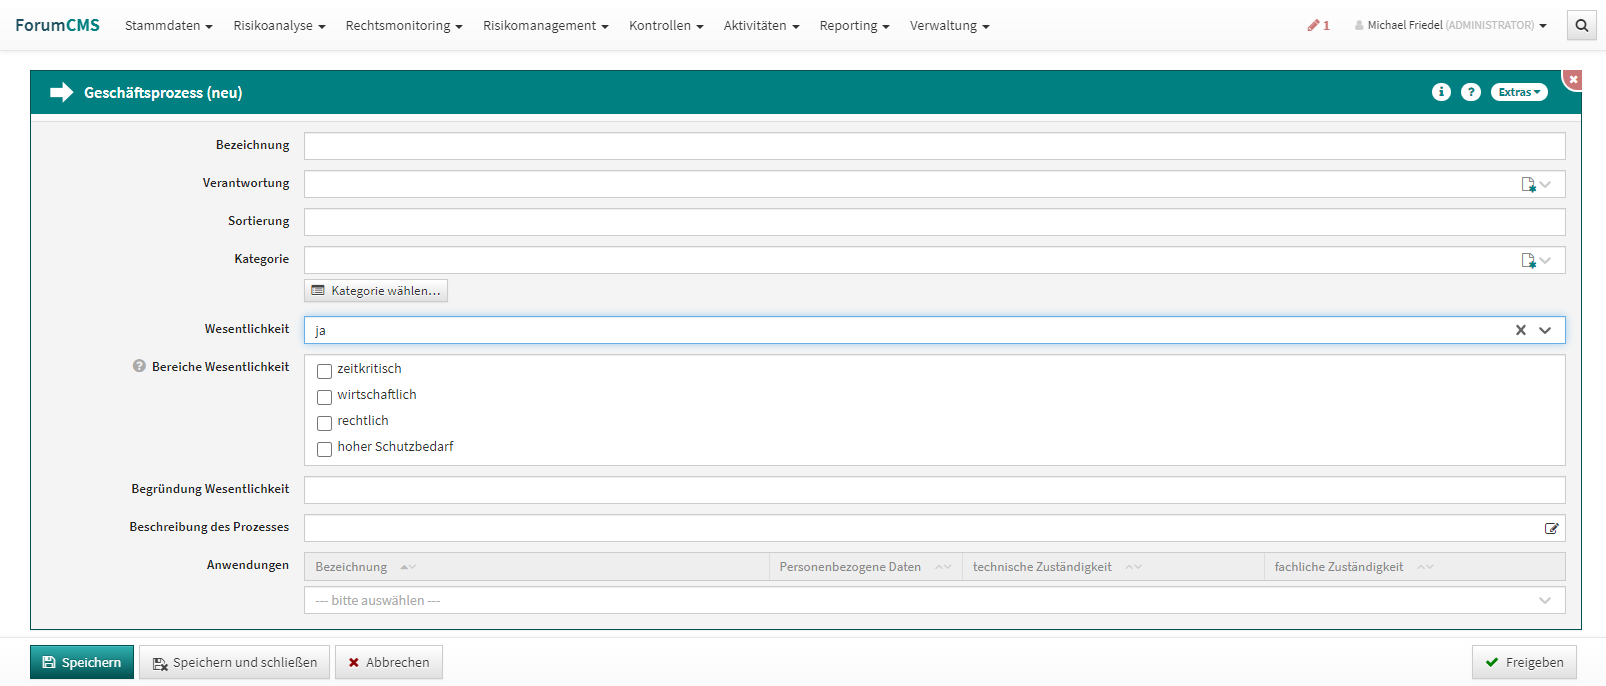Check the wirtschaftlich option
1606x686 pixels.
(x=324, y=397)
